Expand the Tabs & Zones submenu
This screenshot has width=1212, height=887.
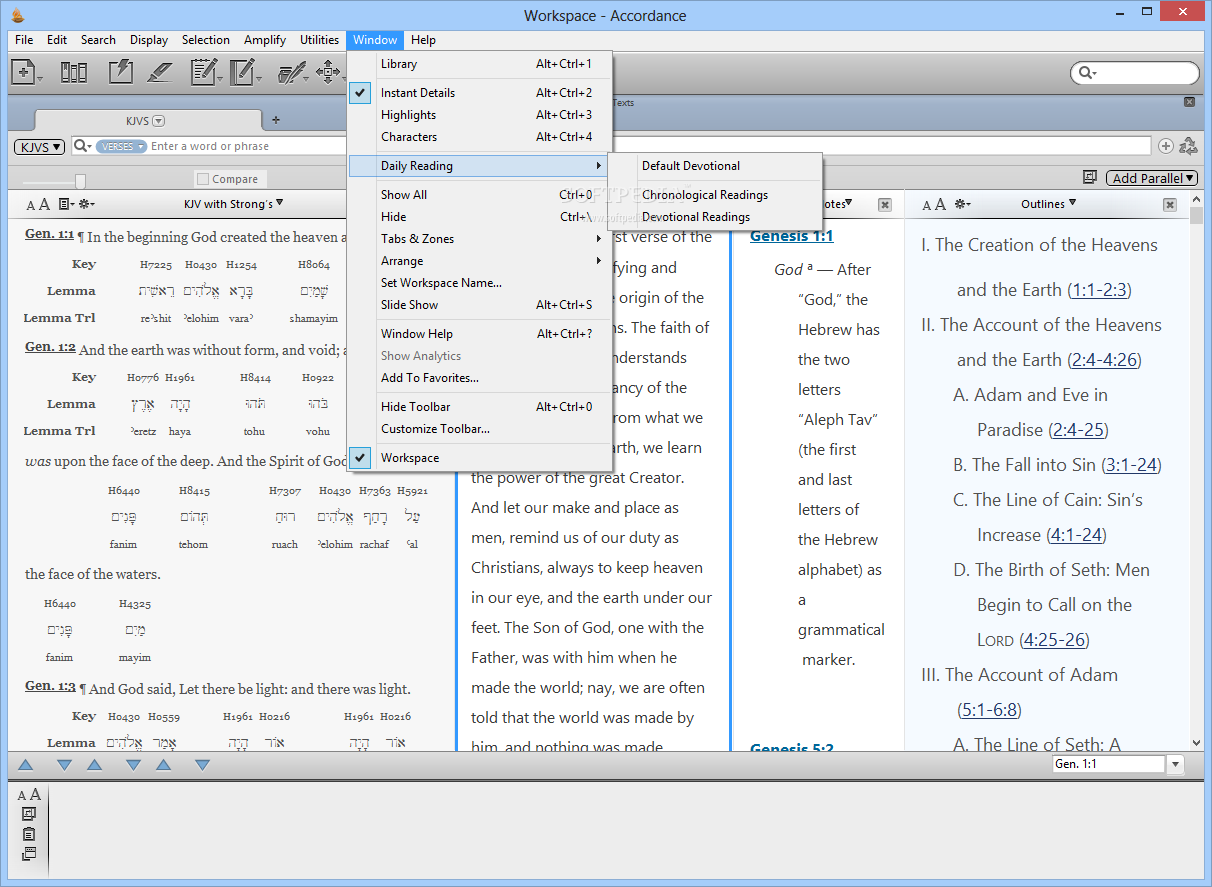[x=480, y=238]
